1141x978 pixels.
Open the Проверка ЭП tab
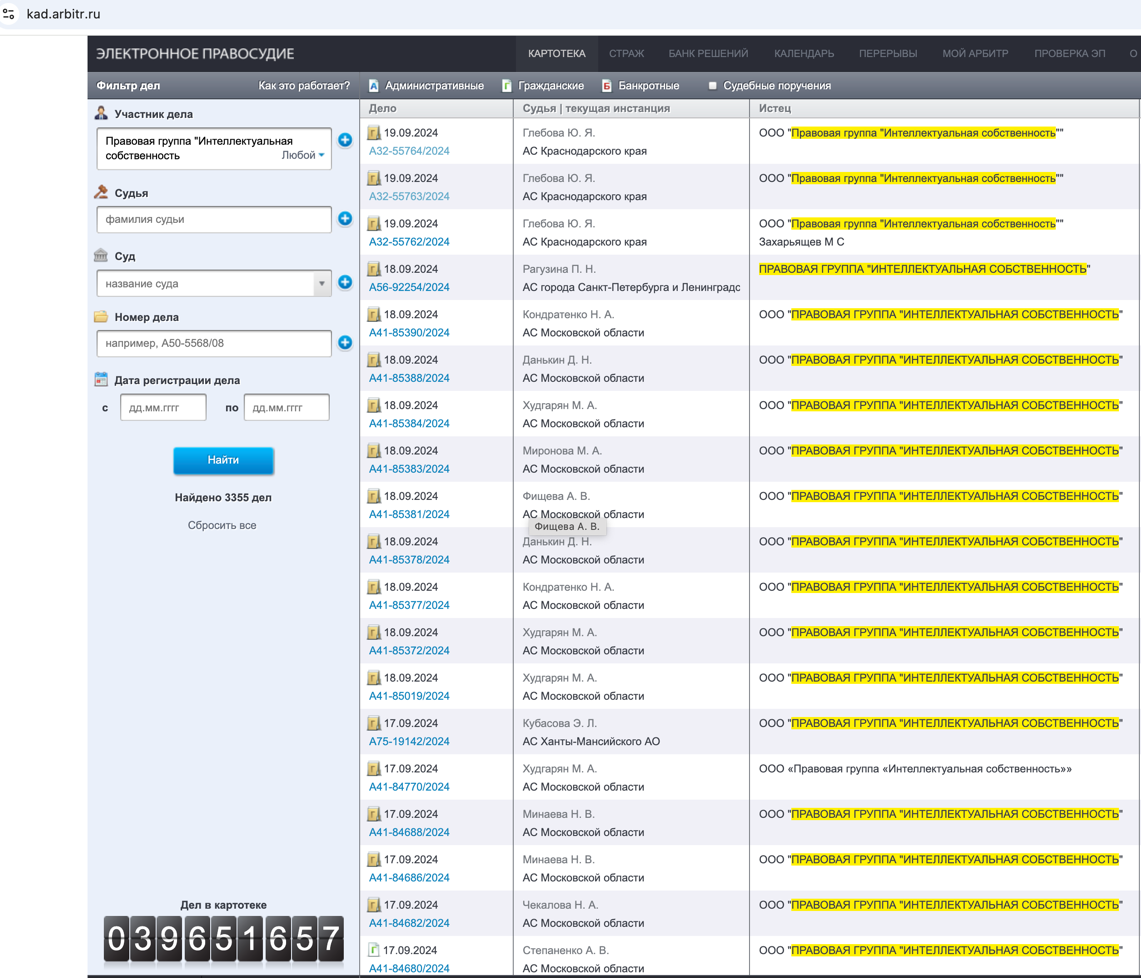[1070, 53]
